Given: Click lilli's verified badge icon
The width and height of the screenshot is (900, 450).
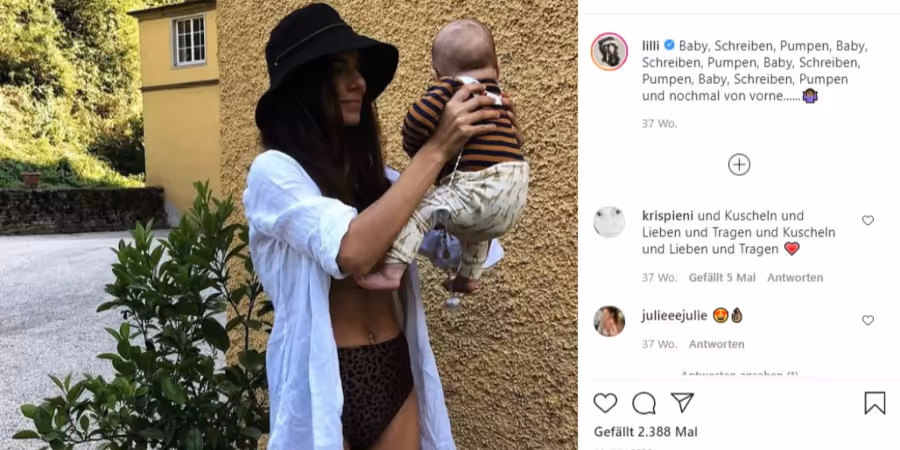Looking at the screenshot, I should coord(669,45).
